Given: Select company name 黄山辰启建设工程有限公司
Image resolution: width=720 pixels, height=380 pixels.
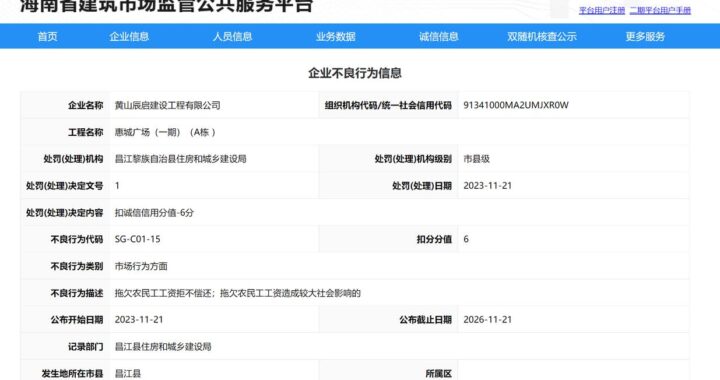Looking at the screenshot, I should click(x=168, y=106).
